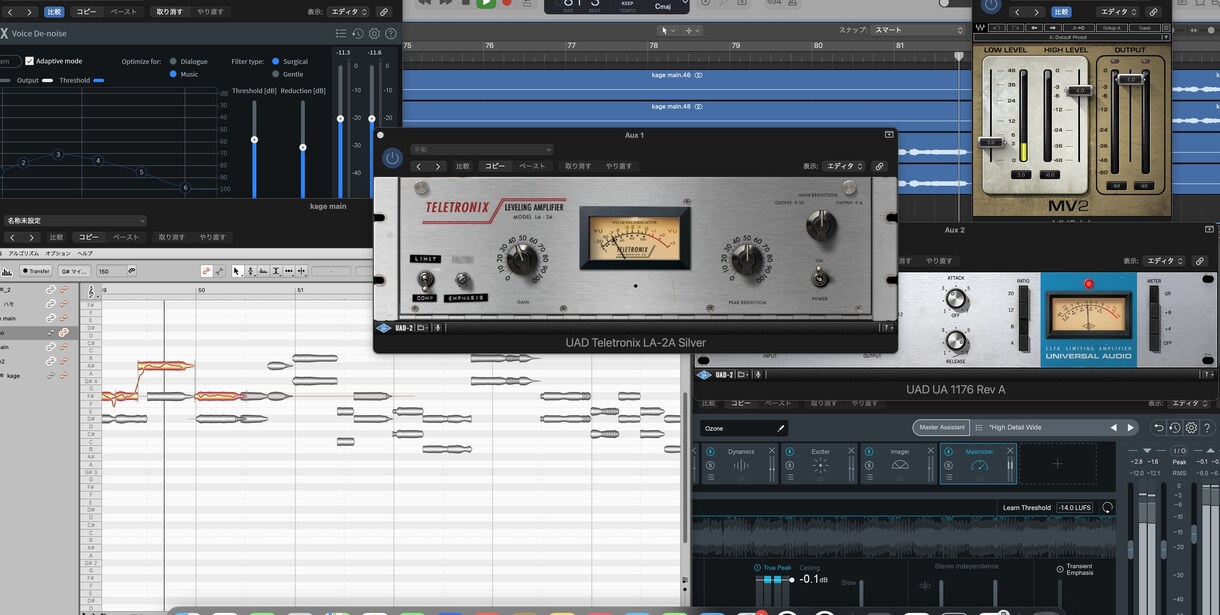The height and width of the screenshot is (615, 1220).
Task: Click Master Assistant in Ozone
Action: pyautogui.click(x=942, y=428)
